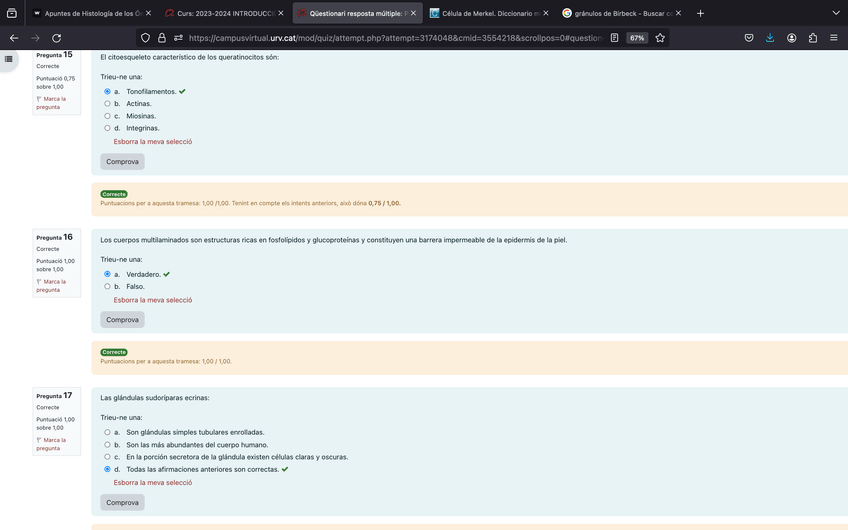Open the quiz side drawer icon
This screenshot has height=530, width=848.
pos(9,59)
